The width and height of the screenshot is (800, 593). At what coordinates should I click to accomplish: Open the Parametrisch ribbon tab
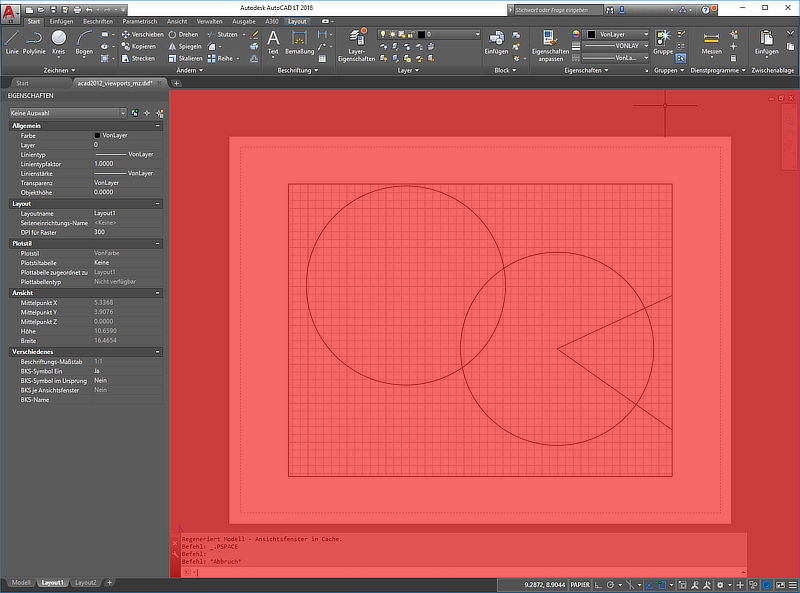pos(140,21)
